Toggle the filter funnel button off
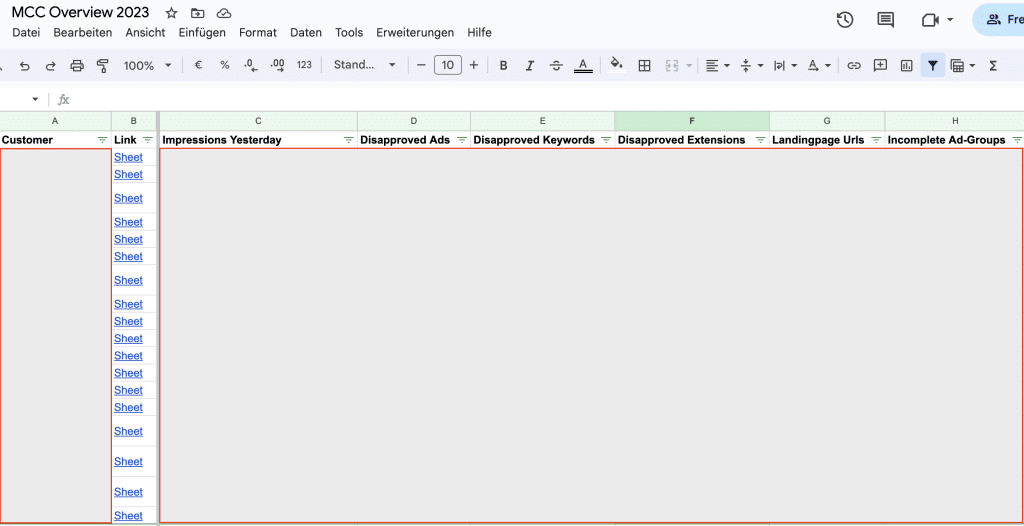This screenshot has height=526, width=1024. click(932, 65)
